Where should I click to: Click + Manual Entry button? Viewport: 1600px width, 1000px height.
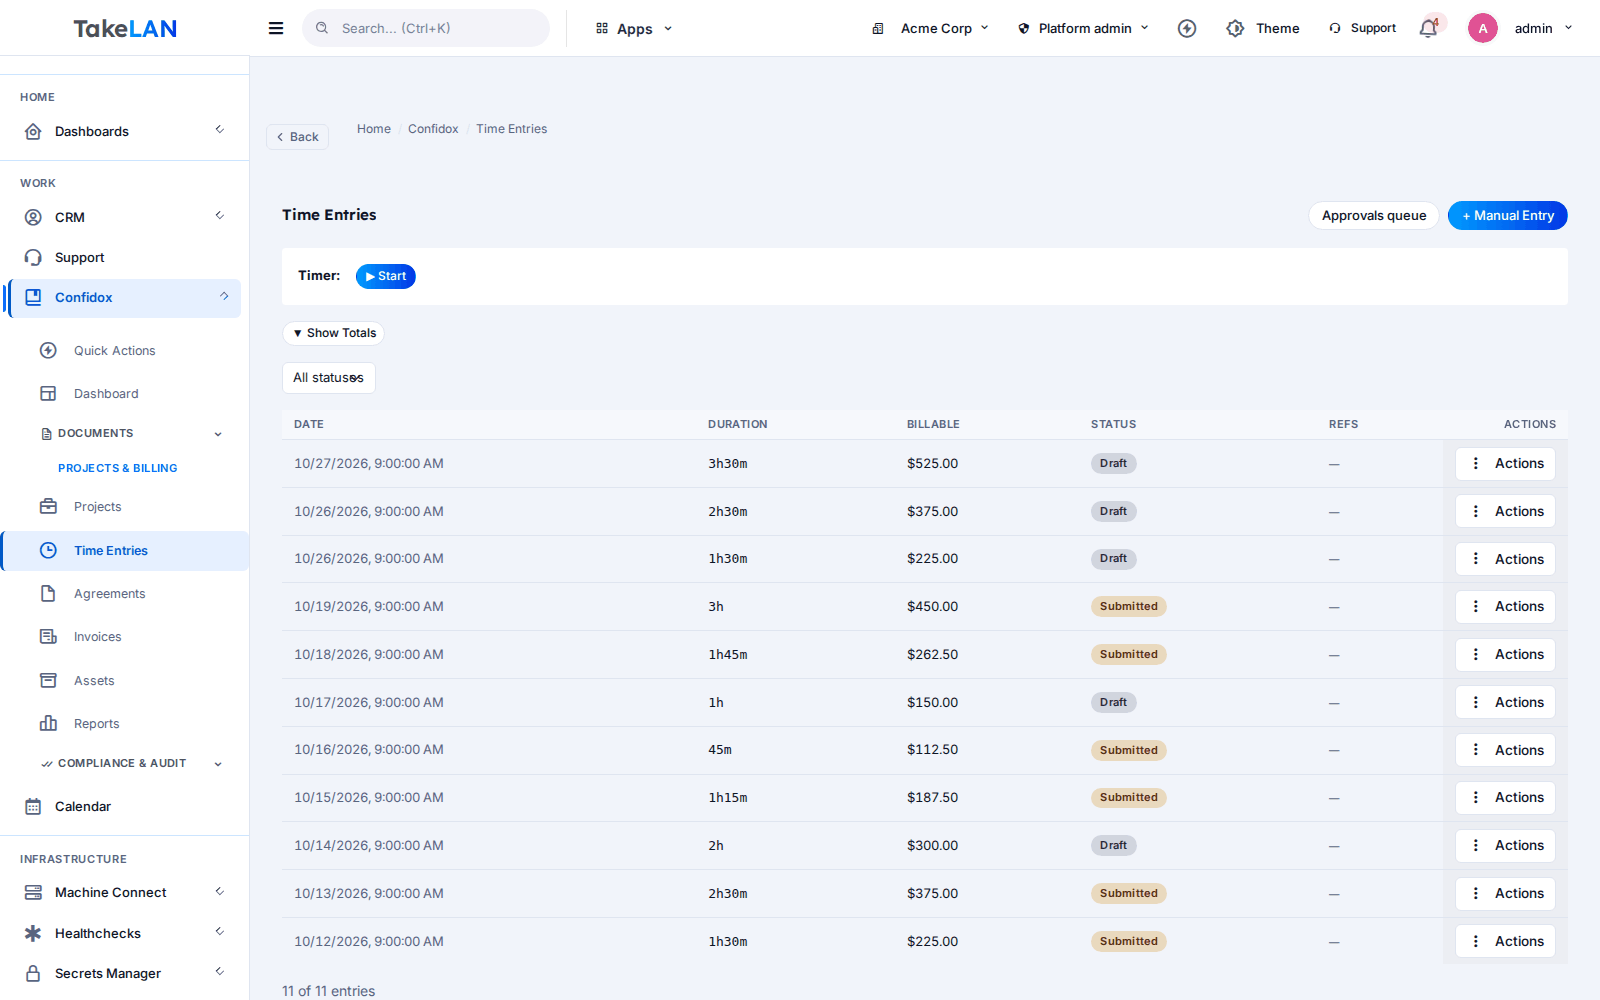pos(1508,216)
